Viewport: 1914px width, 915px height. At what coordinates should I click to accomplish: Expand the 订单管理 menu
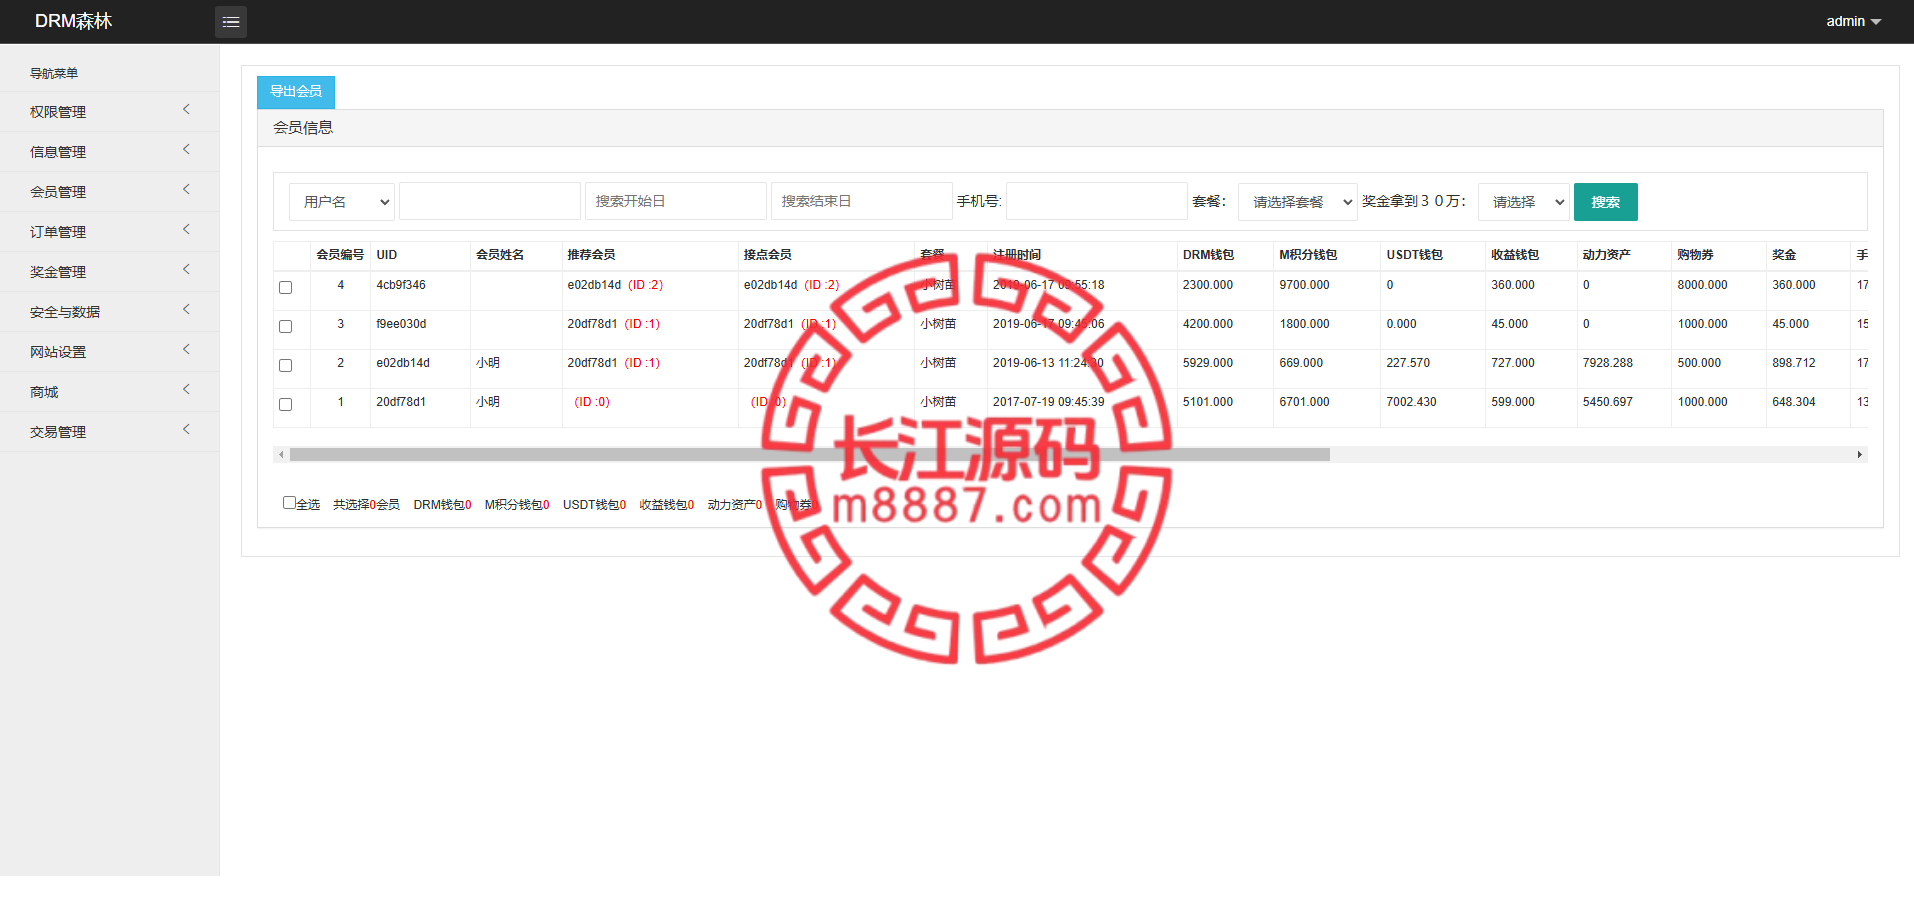(109, 231)
